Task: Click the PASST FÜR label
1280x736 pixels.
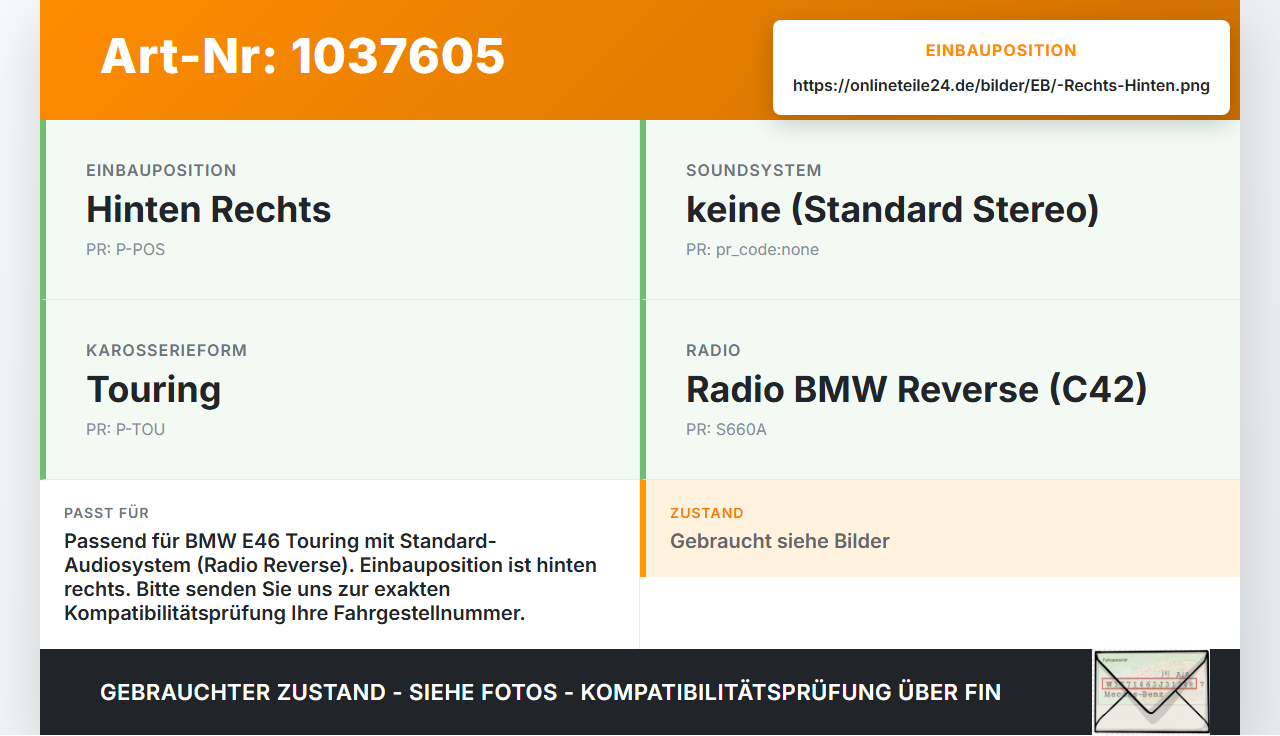Action: click(x=107, y=513)
